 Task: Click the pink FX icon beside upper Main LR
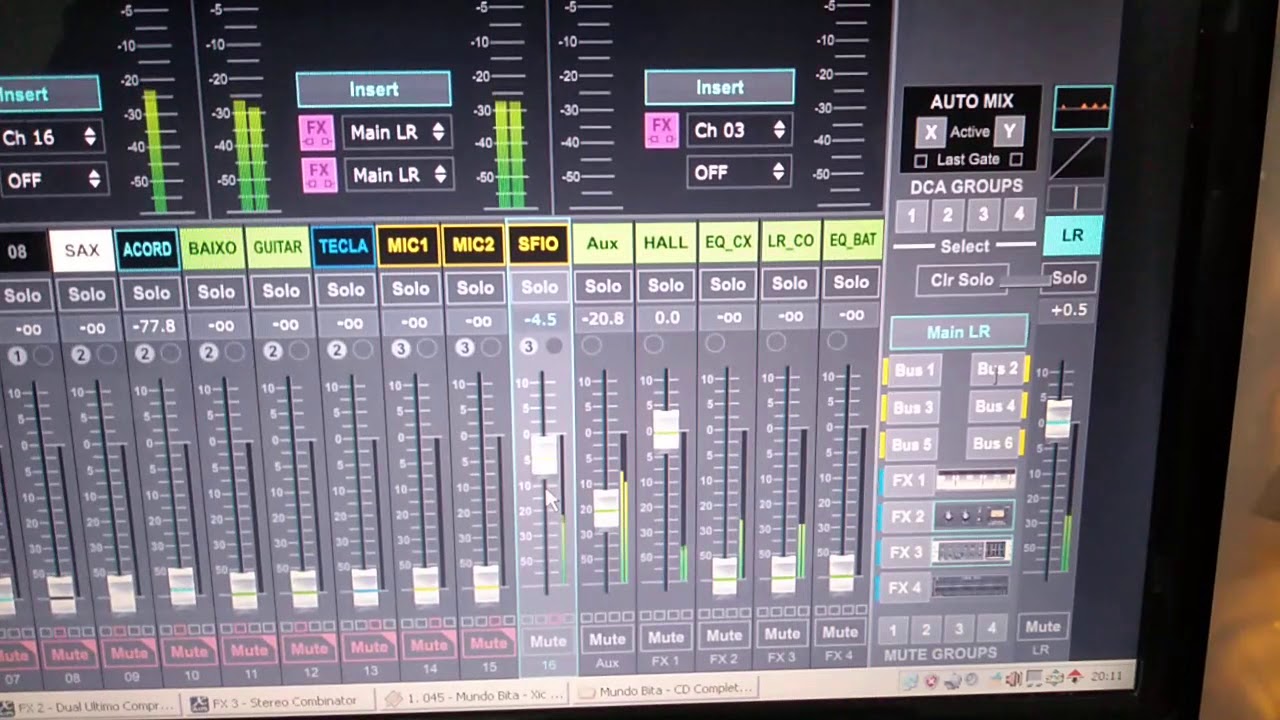[x=316, y=132]
